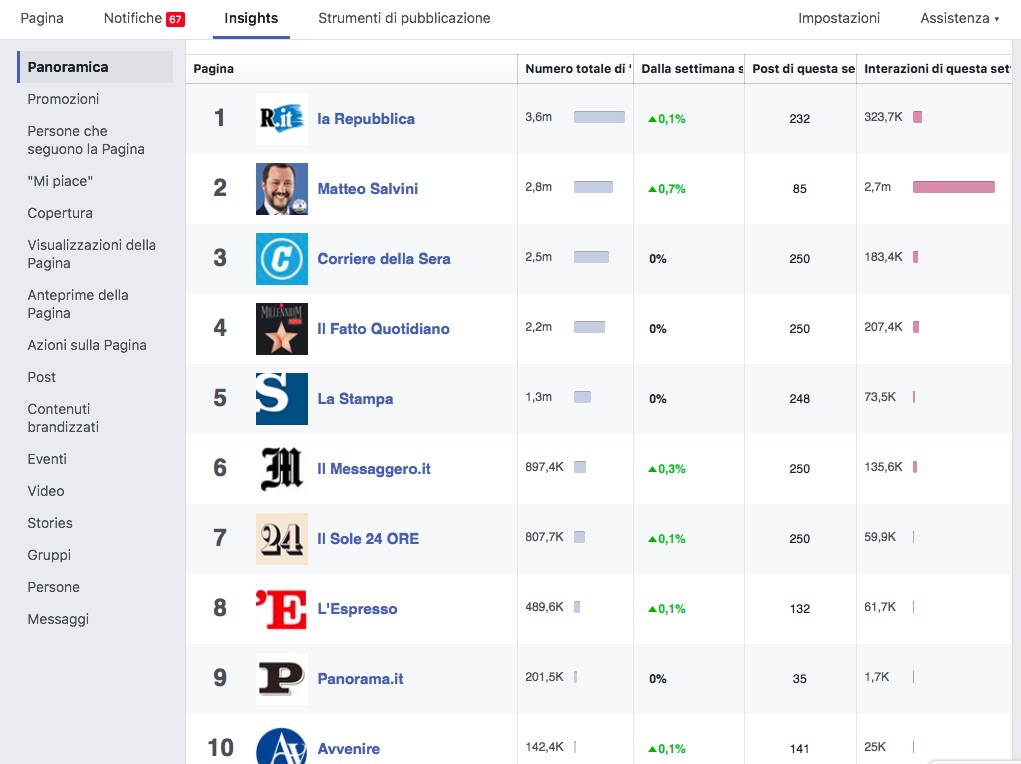Click Matteo Salvini's pink interactions bar
The height and width of the screenshot is (764, 1021).
(x=953, y=187)
